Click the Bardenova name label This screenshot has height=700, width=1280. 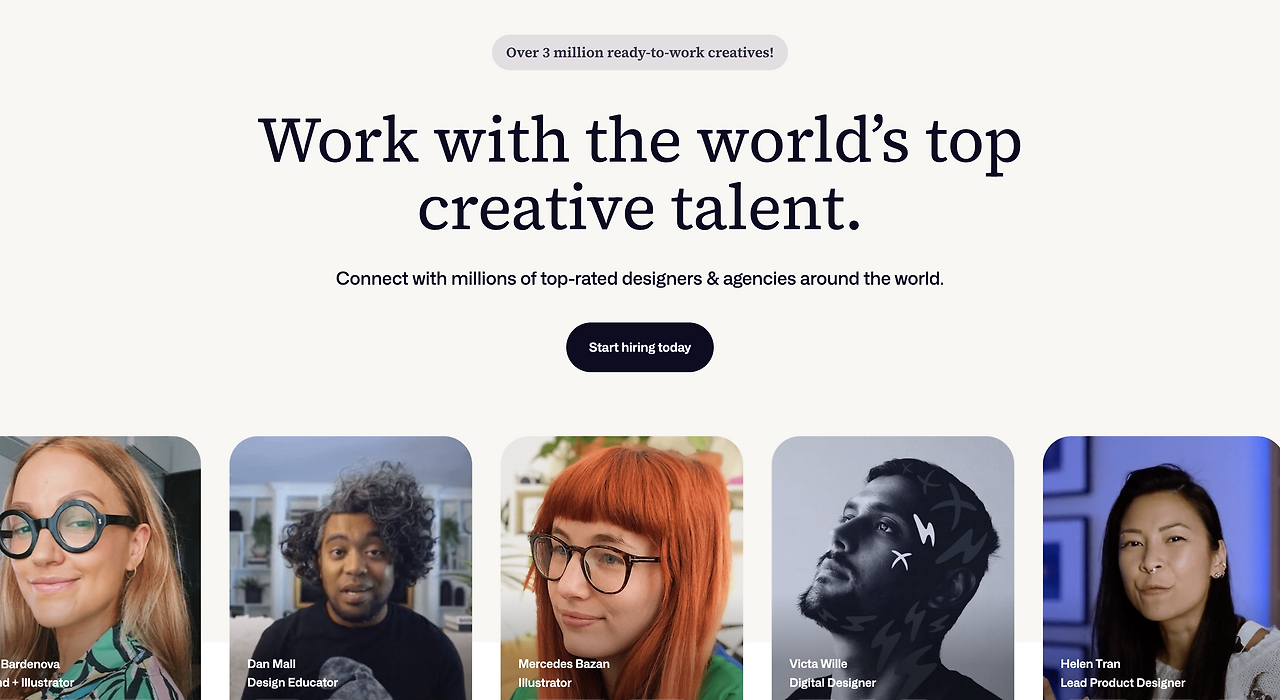pos(30,664)
